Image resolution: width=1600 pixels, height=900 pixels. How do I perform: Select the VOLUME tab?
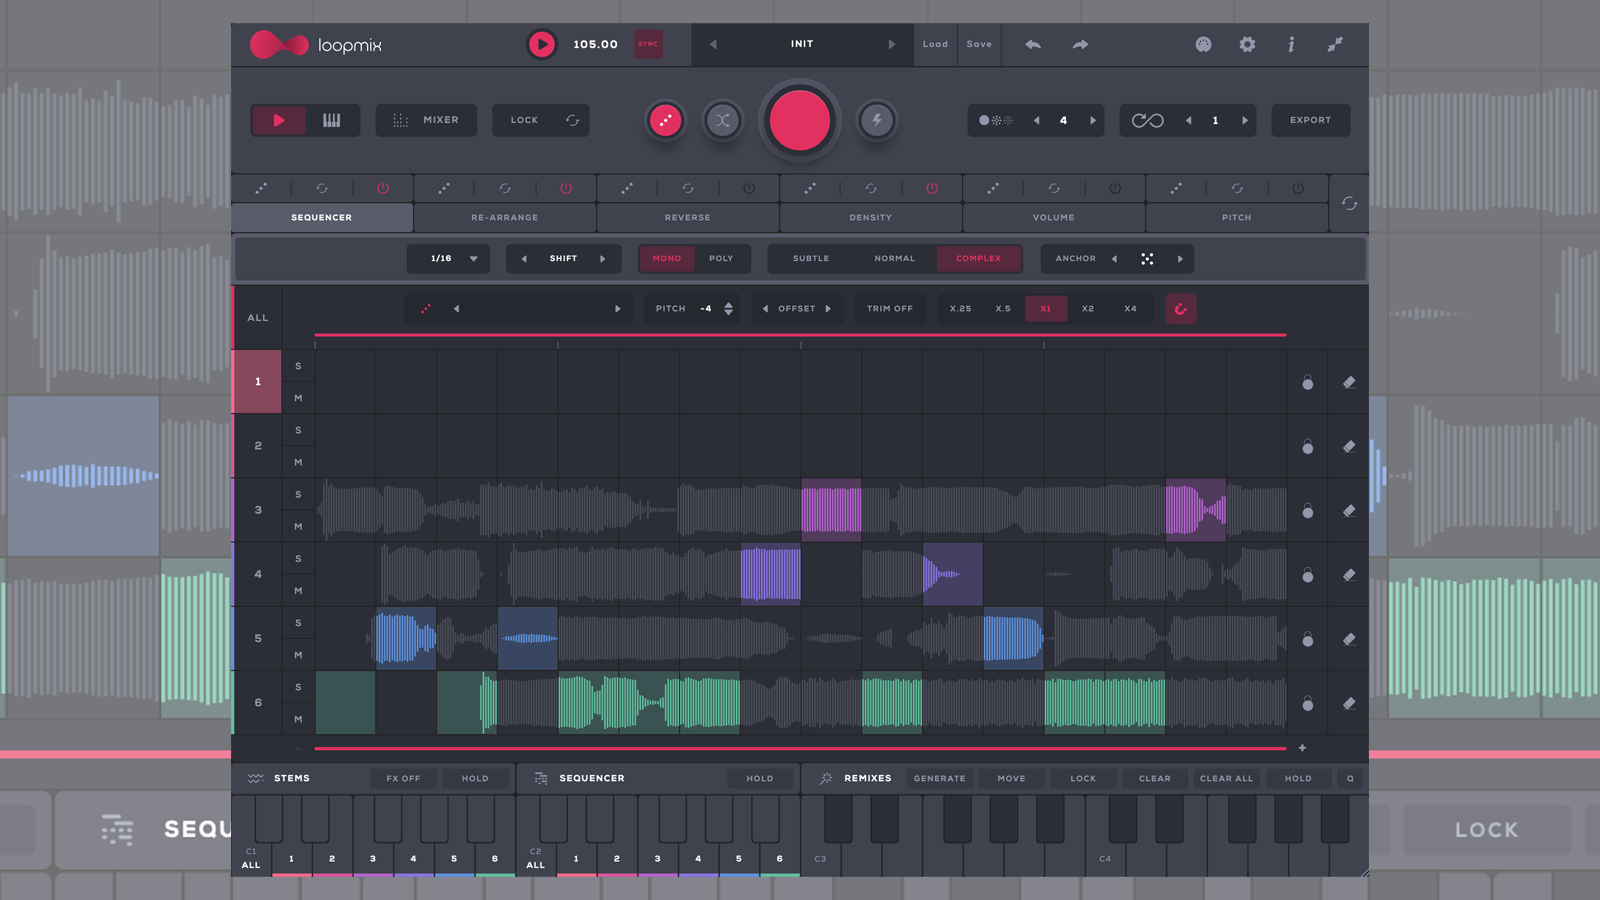(x=1054, y=217)
